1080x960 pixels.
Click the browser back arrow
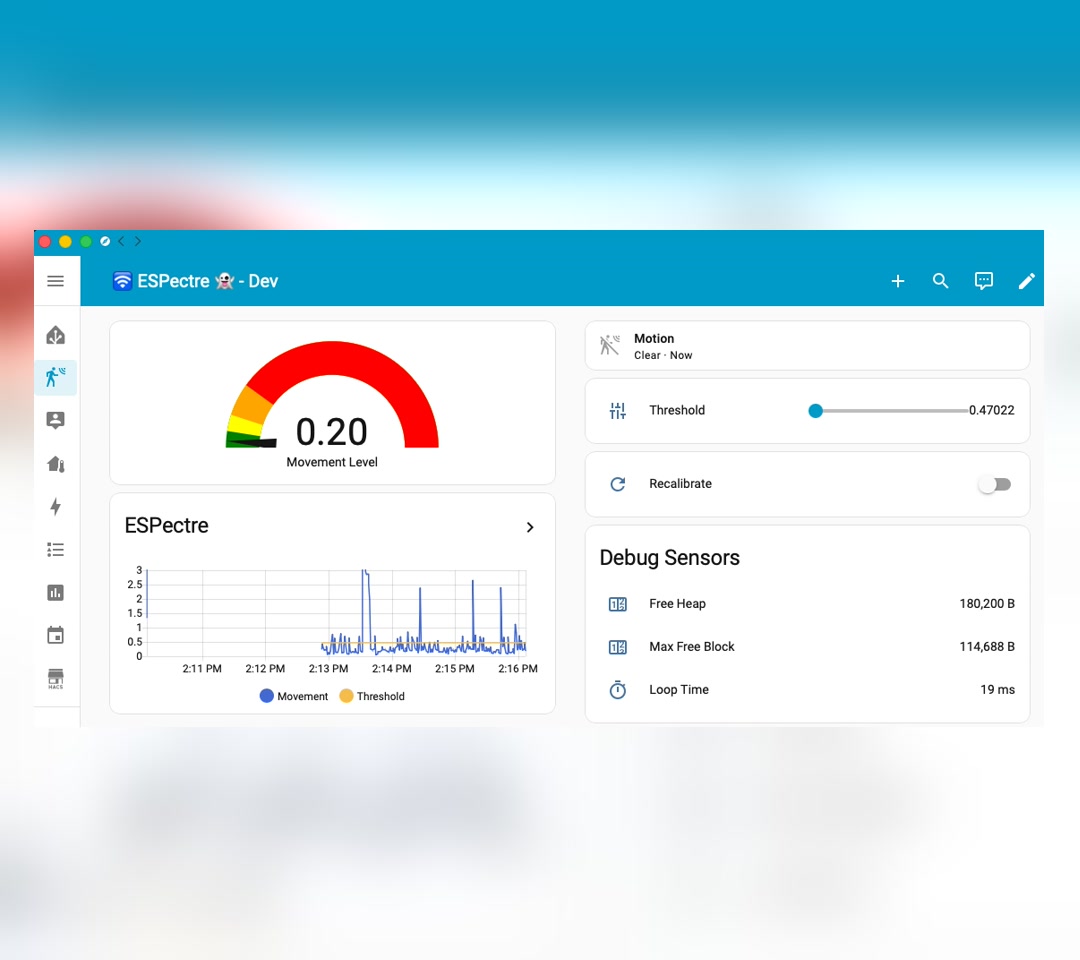click(x=121, y=241)
